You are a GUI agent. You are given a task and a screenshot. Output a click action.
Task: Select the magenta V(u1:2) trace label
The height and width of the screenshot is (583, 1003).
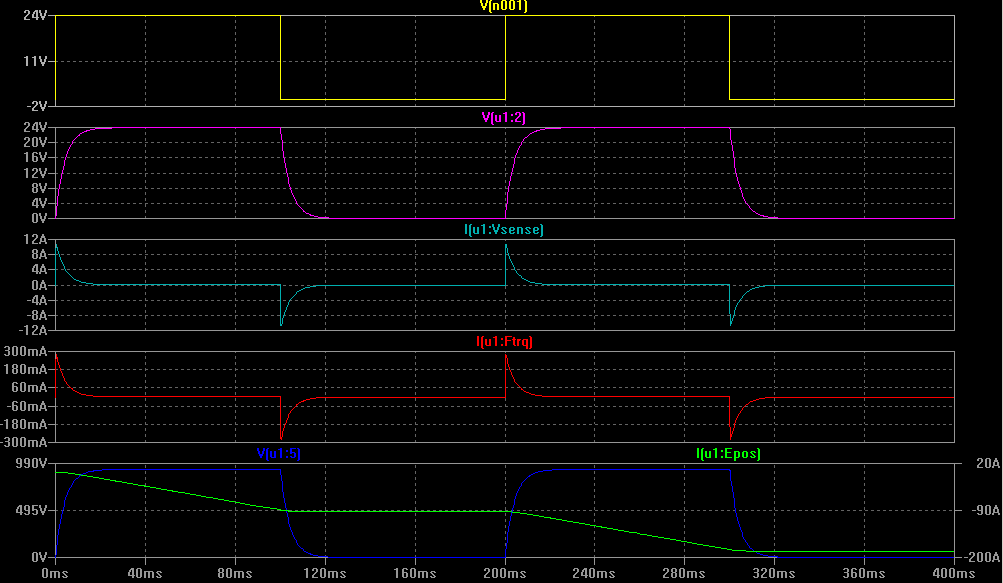tap(504, 118)
